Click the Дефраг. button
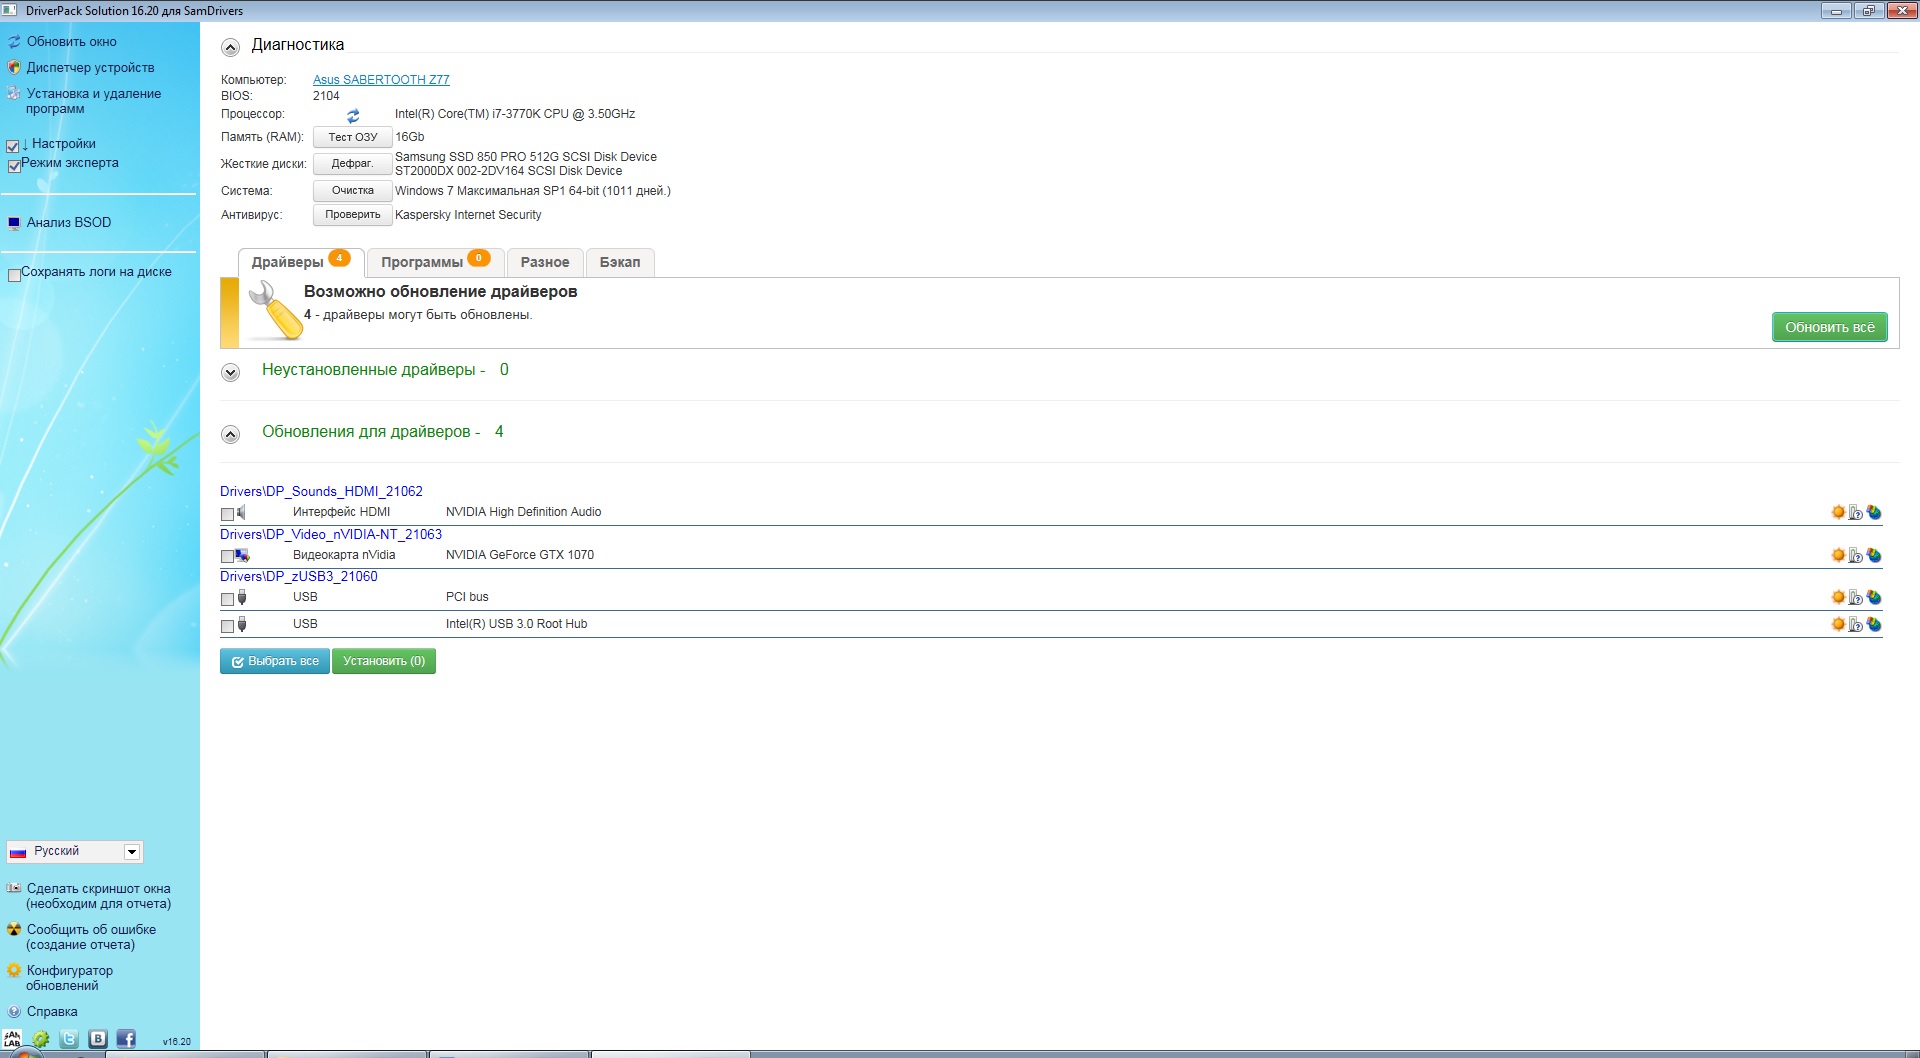Screen dimensions: 1920x1058 pos(353,164)
